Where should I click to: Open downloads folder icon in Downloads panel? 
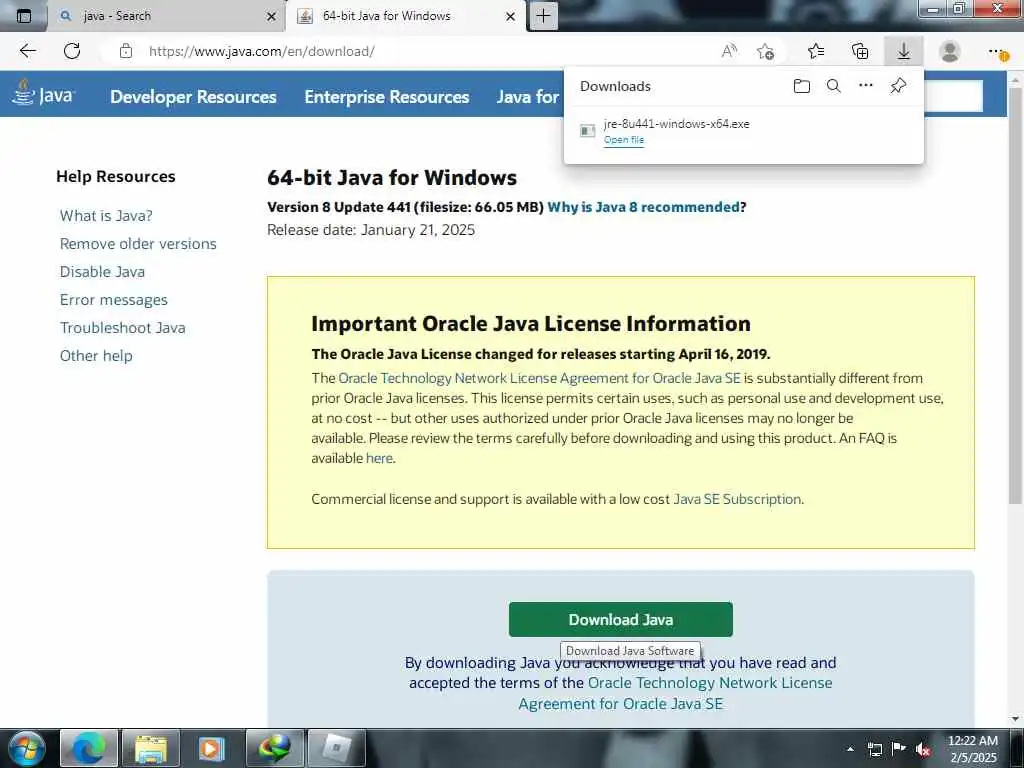pyautogui.click(x=802, y=86)
